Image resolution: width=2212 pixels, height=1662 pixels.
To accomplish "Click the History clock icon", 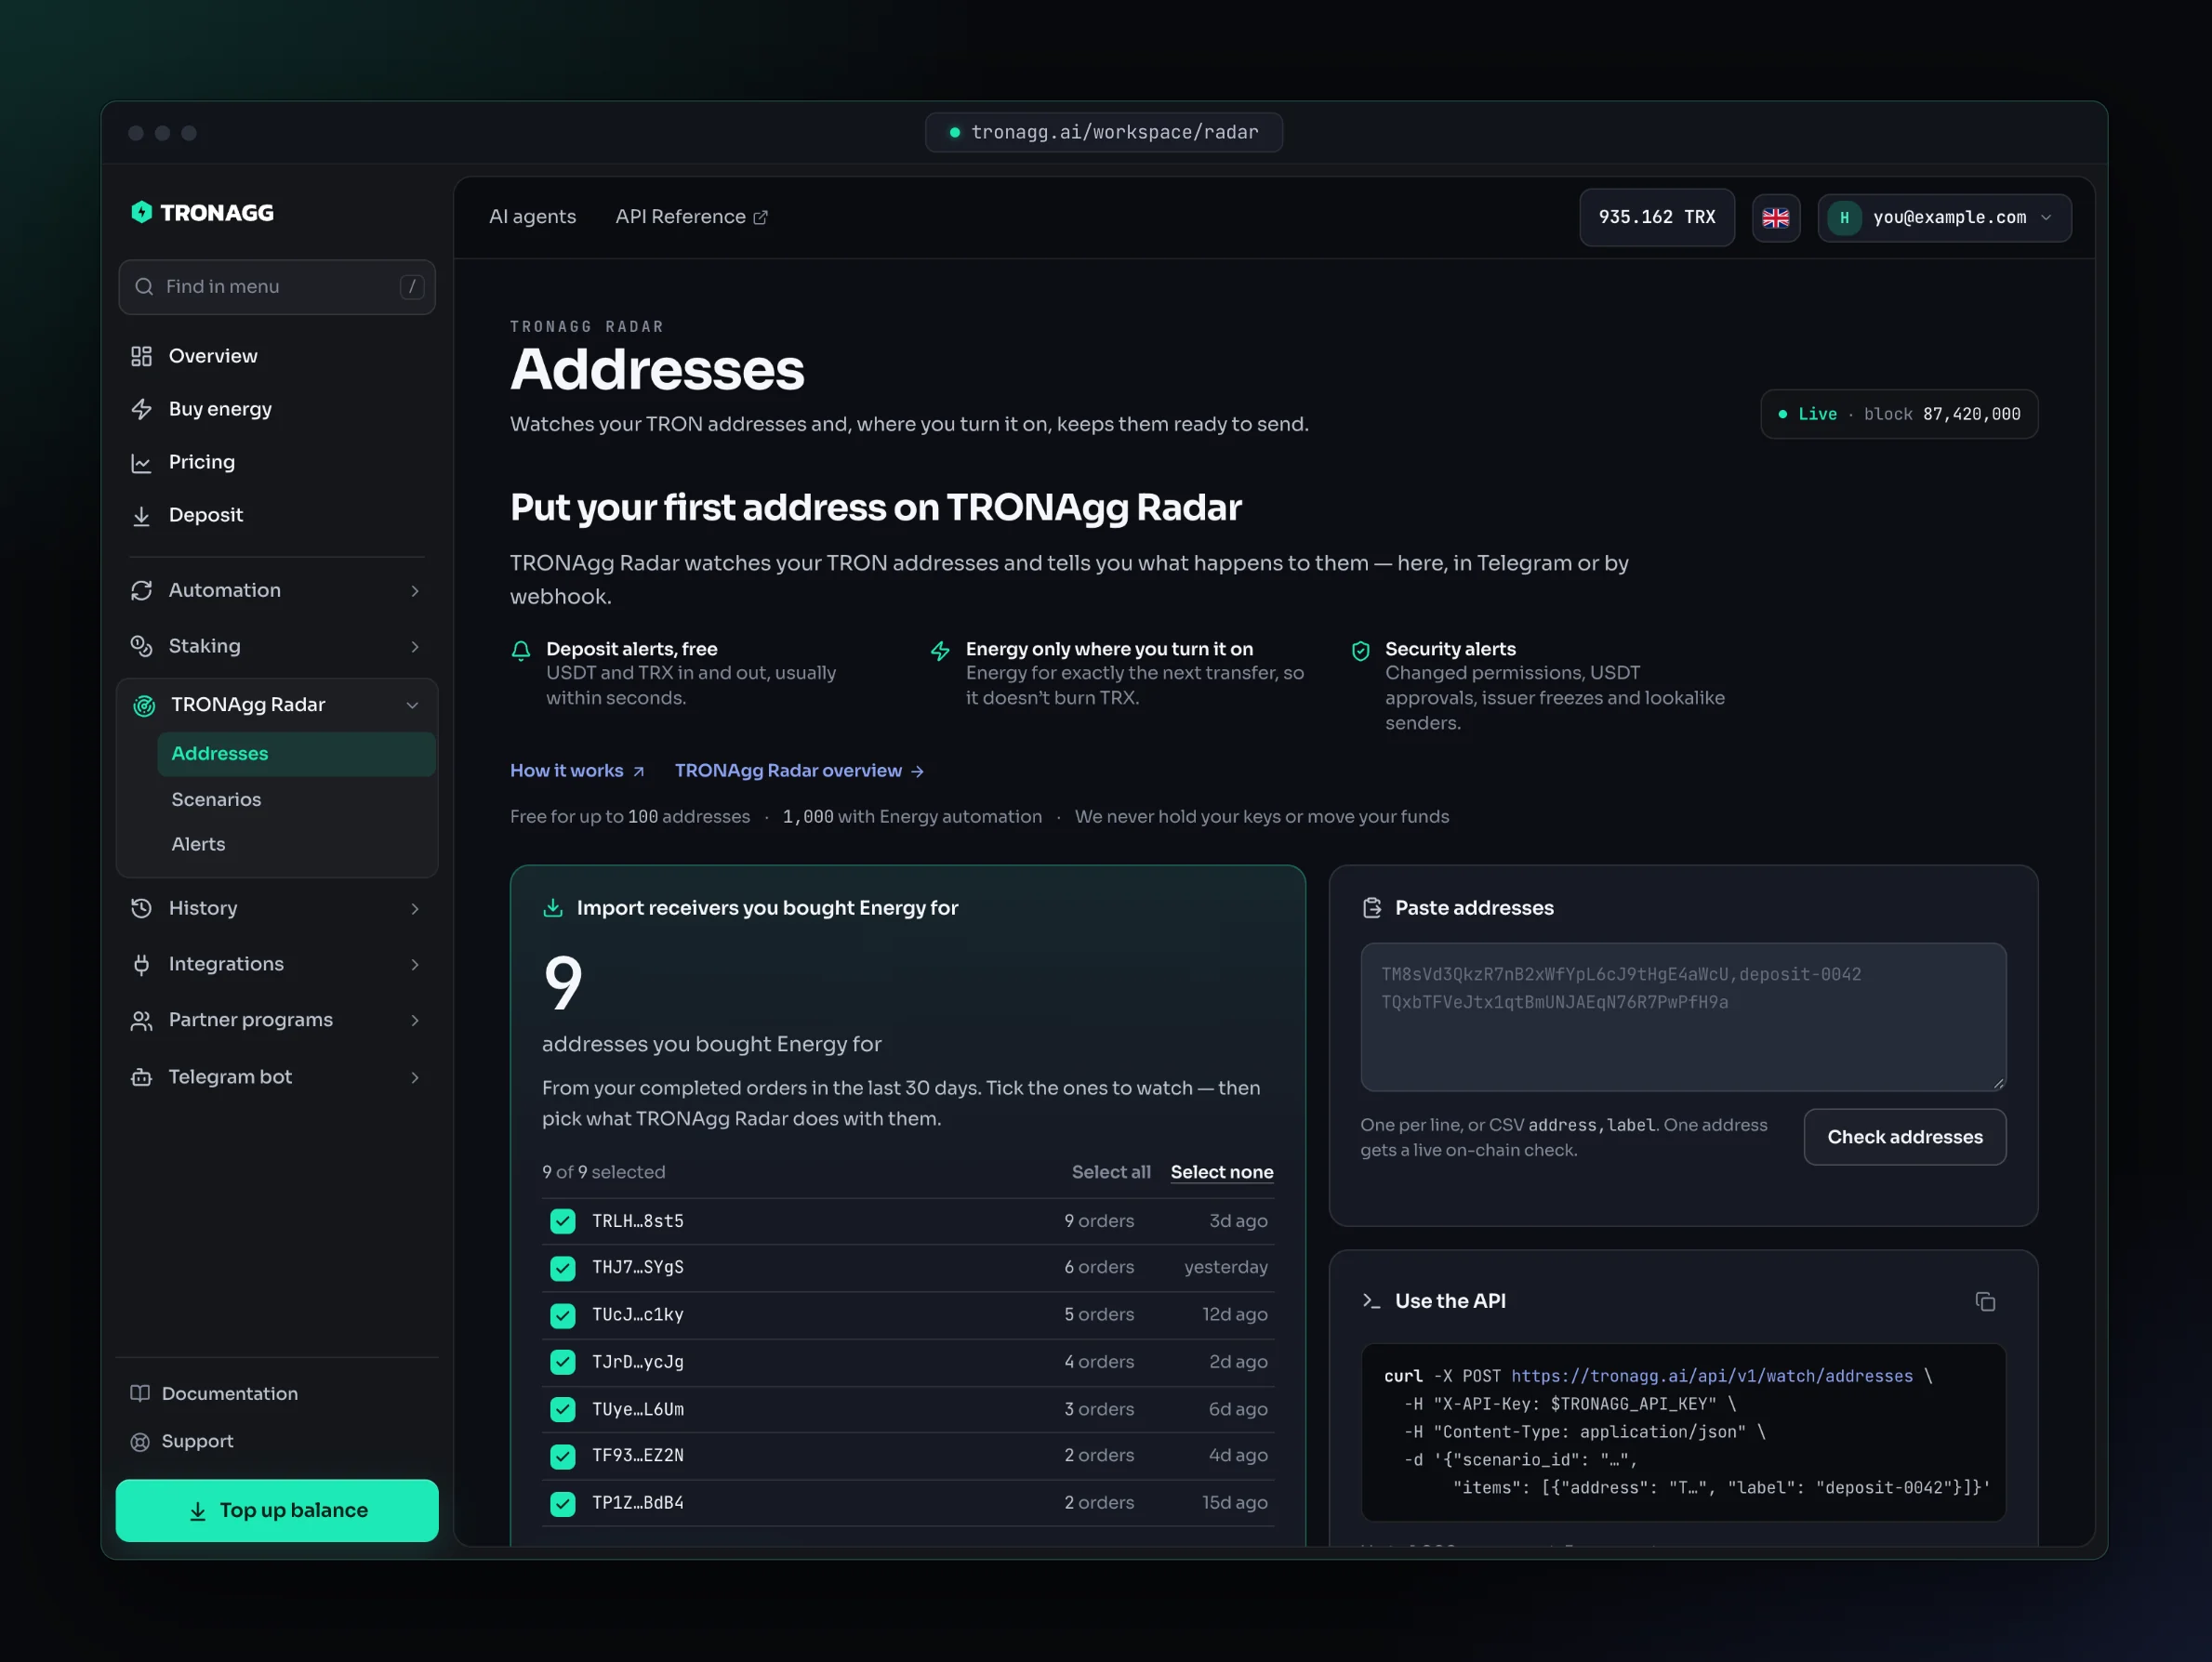I will pos(141,908).
